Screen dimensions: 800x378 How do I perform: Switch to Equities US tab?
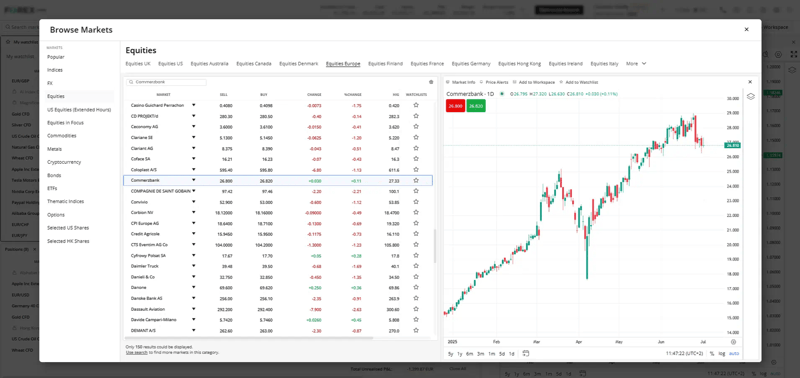click(170, 64)
